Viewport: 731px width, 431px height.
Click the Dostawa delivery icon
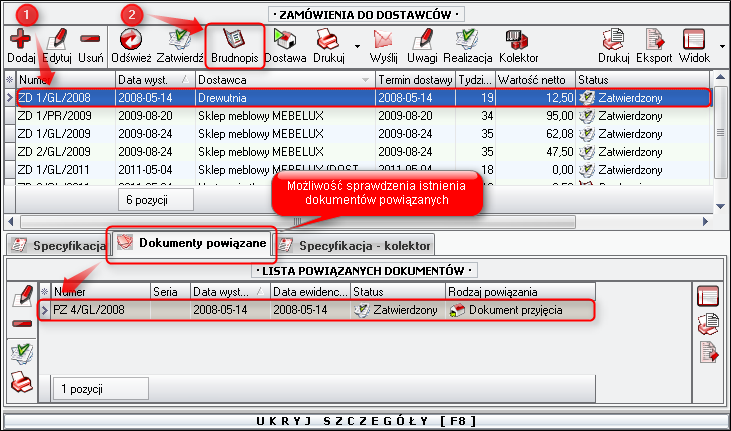point(285,42)
